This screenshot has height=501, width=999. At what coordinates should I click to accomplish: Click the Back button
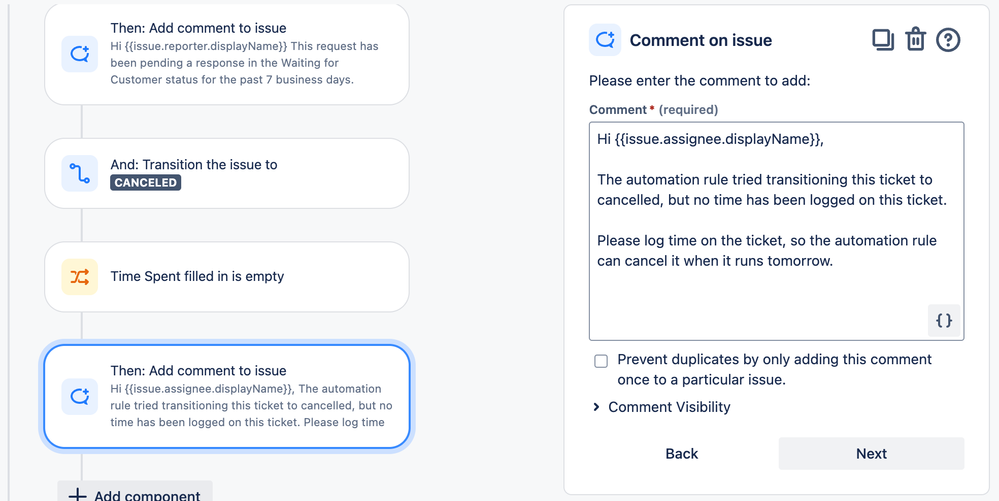[682, 453]
